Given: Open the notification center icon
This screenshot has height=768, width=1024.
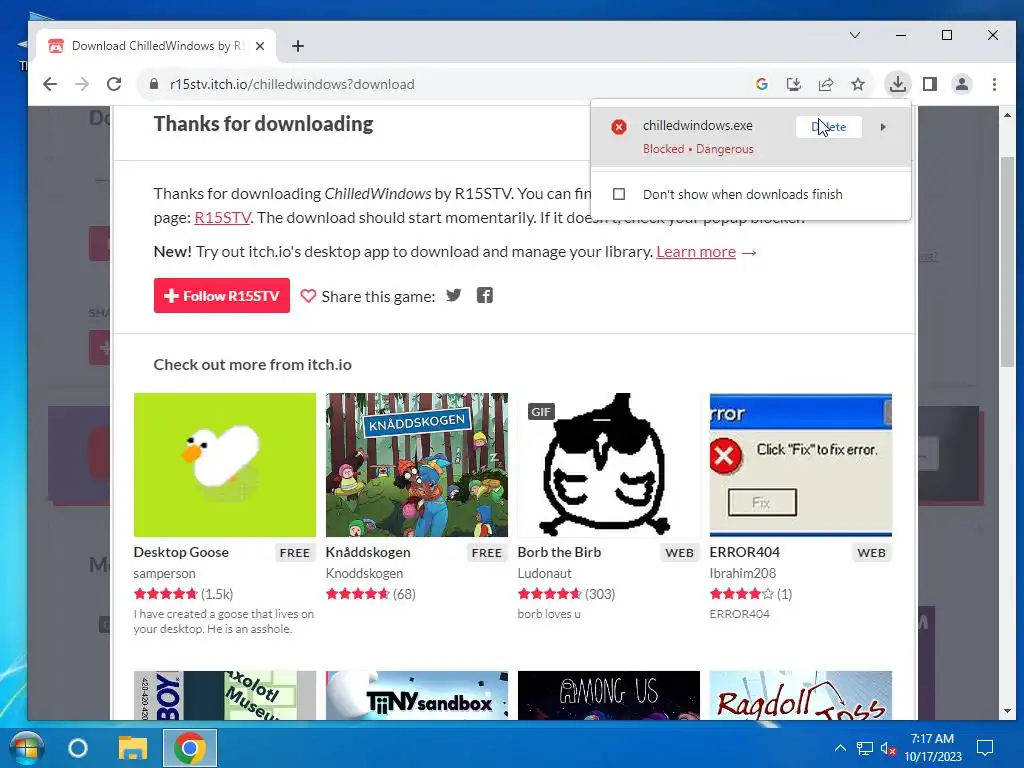Looking at the screenshot, I should pos(985,748).
